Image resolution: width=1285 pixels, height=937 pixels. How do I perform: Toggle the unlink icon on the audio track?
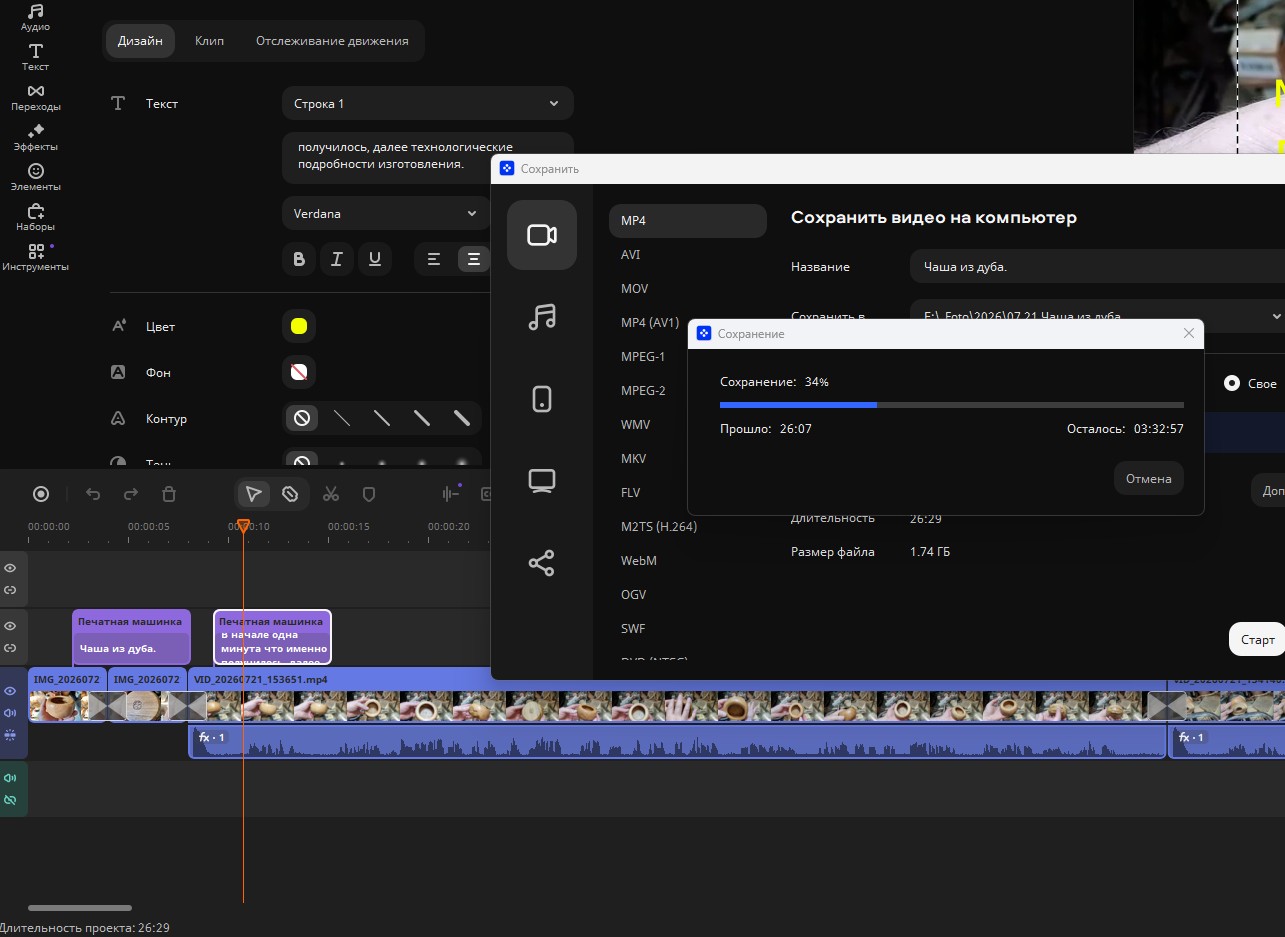point(10,800)
